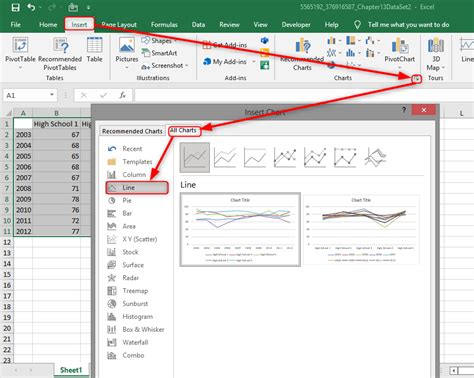This screenshot has height=378, width=474.
Task: Switch to the Home tab
Action: [48, 25]
